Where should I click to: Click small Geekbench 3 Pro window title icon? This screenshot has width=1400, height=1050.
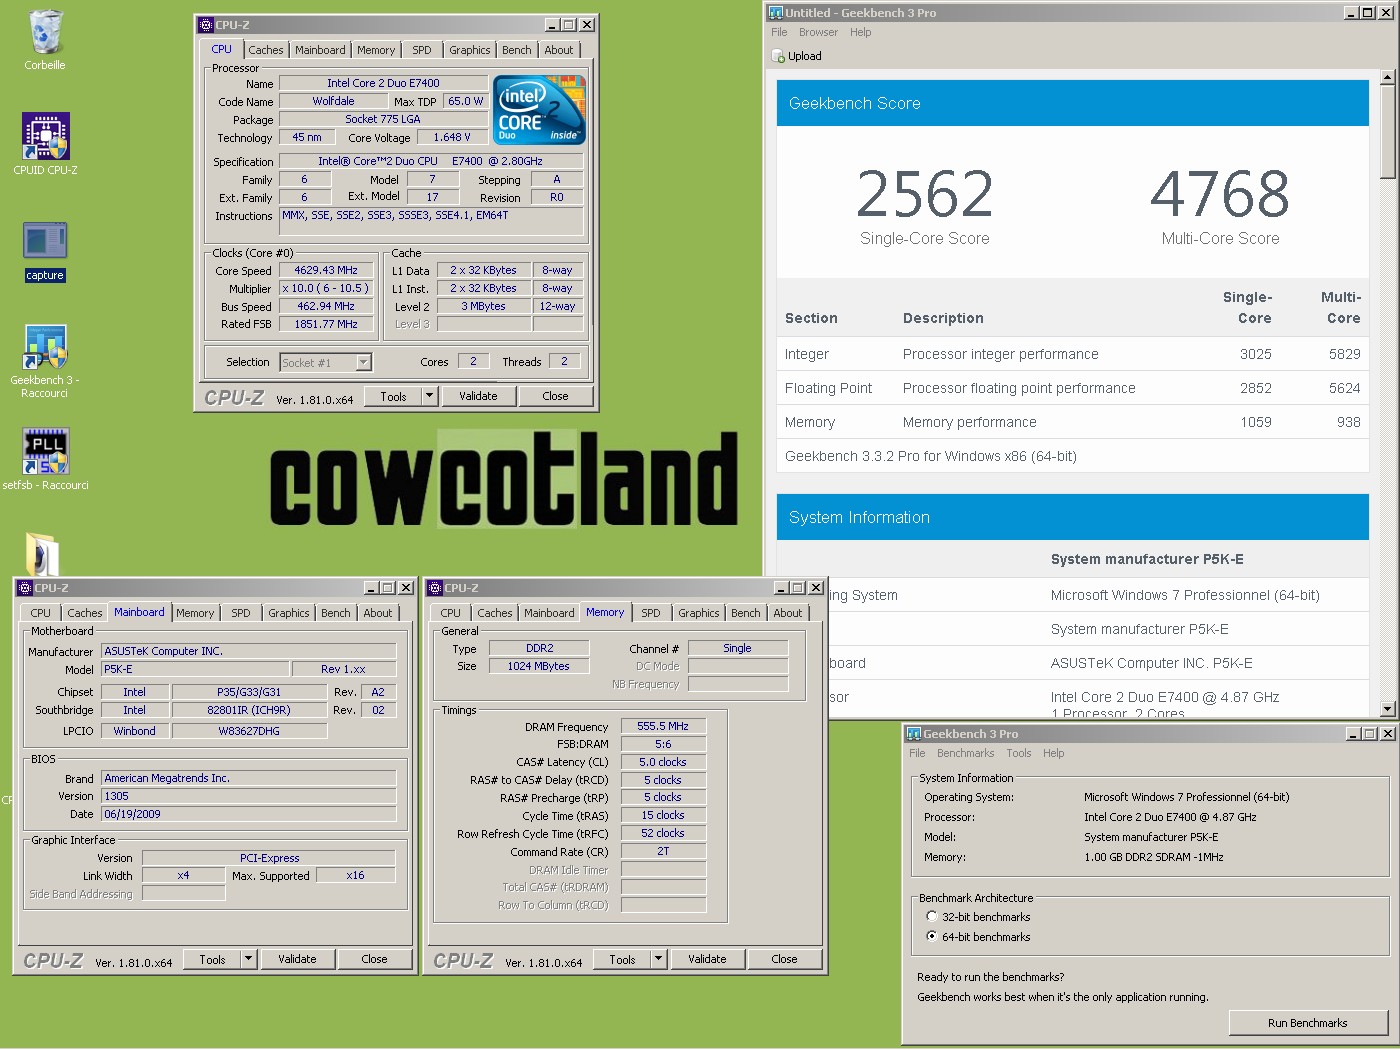click(x=913, y=734)
